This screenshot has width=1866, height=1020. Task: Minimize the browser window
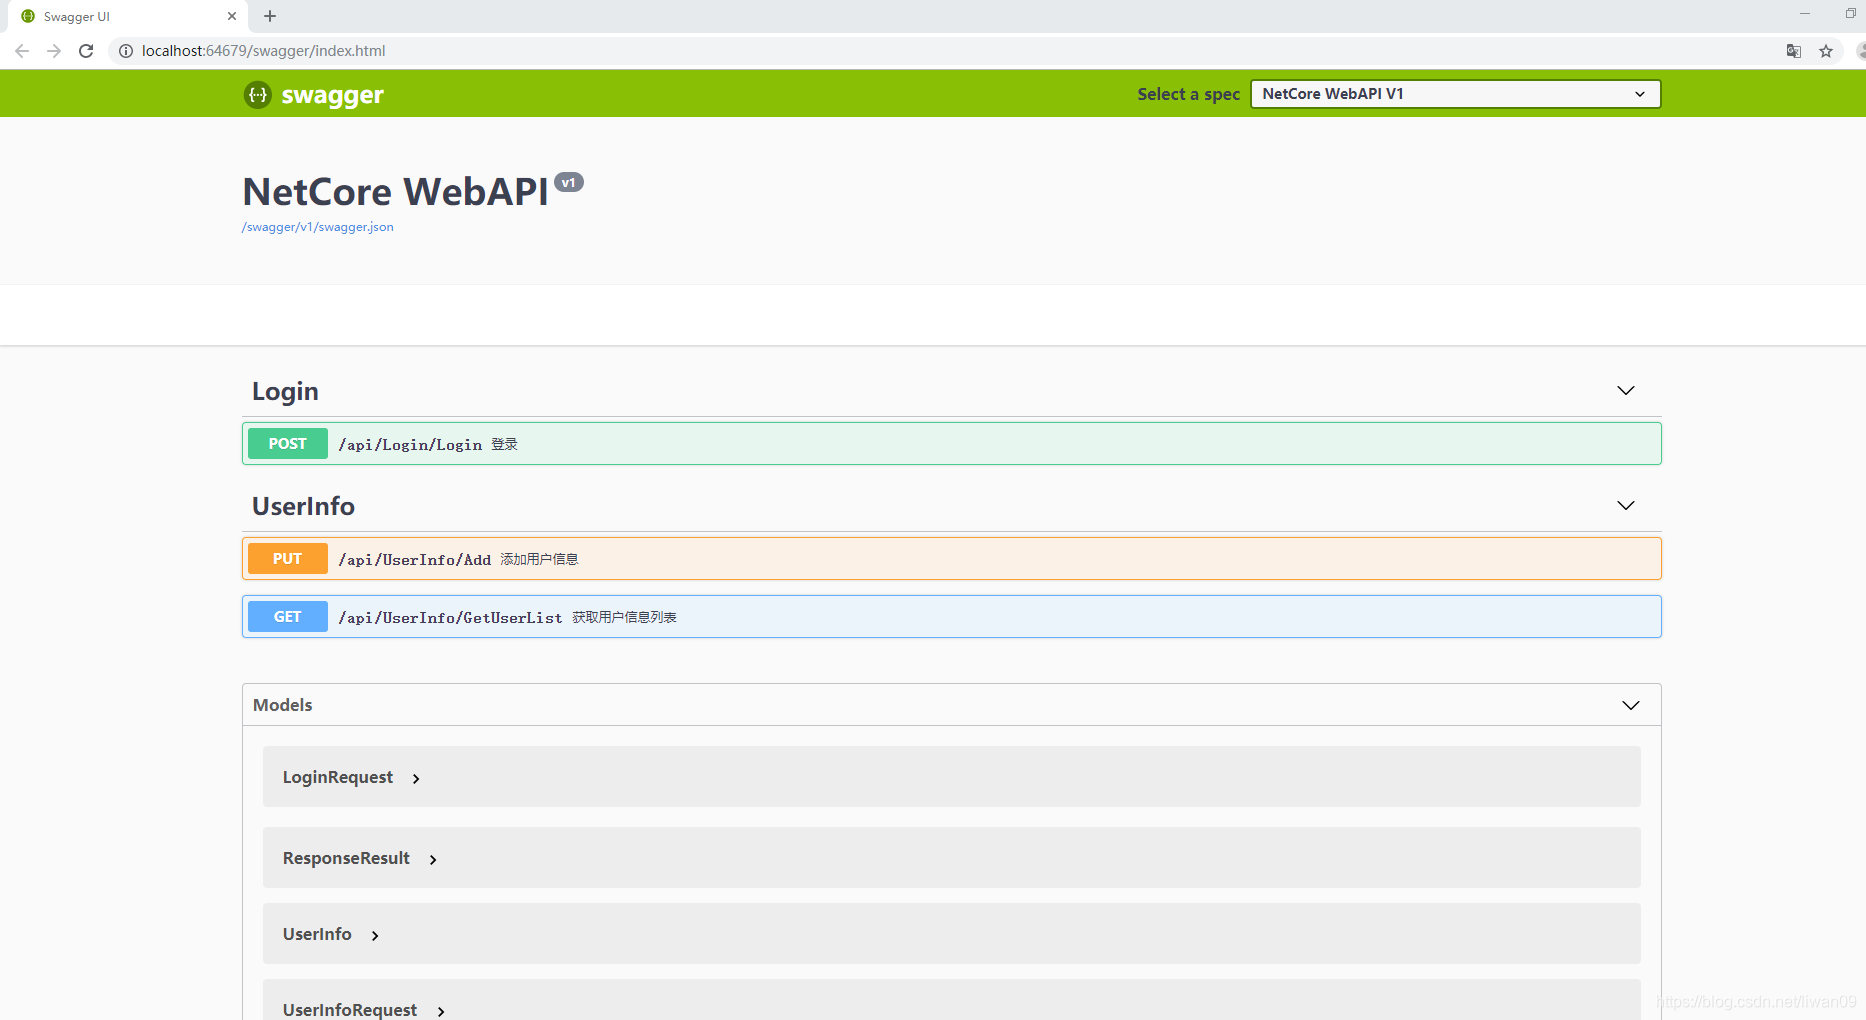pyautogui.click(x=1805, y=13)
